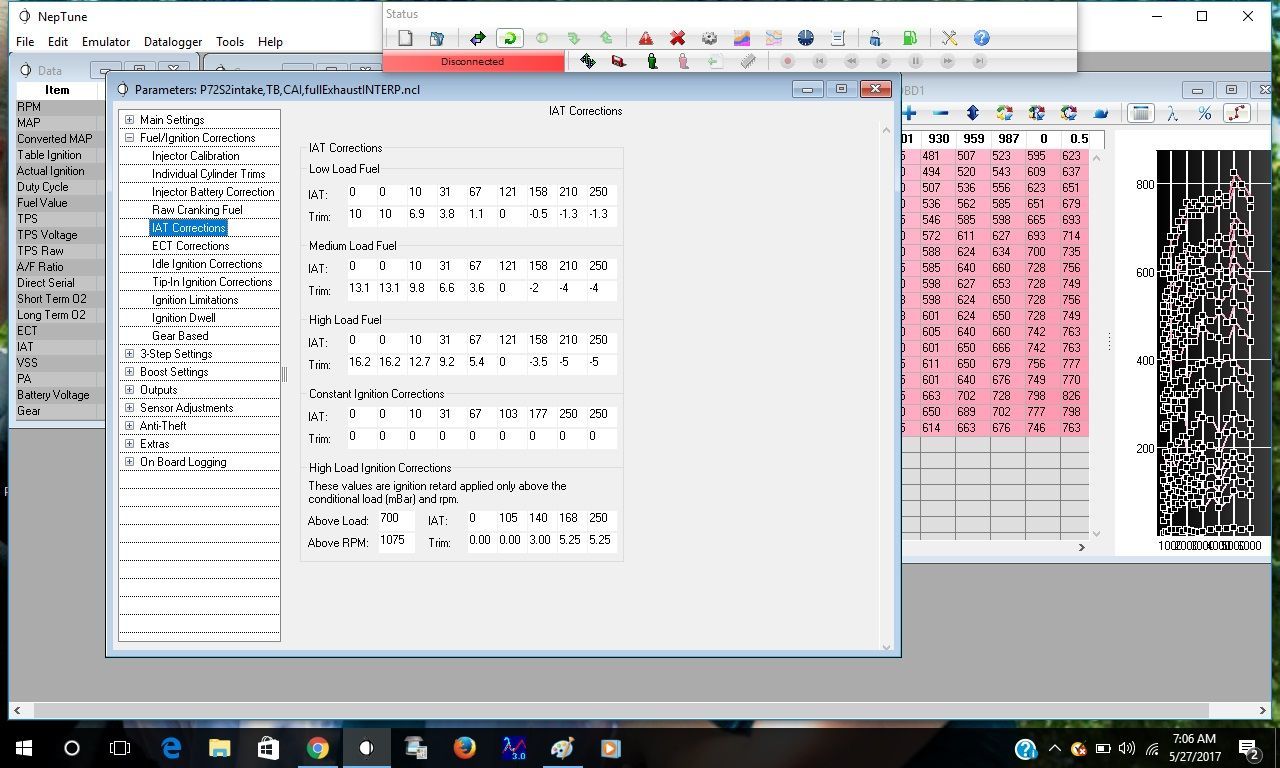Viewport: 1280px width, 768px height.
Task: Click the new blank document icon
Action: pyautogui.click(x=405, y=38)
